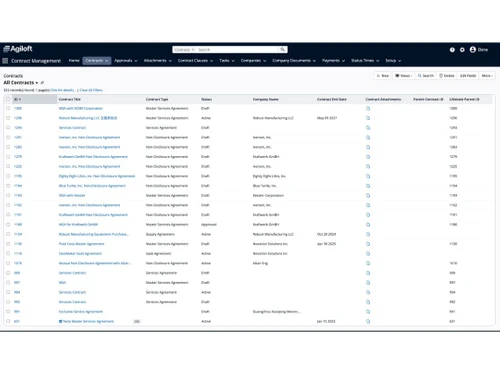Open attachment icon in Exclusive Service Agreement row
The height and width of the screenshot is (375, 500).
(368, 311)
